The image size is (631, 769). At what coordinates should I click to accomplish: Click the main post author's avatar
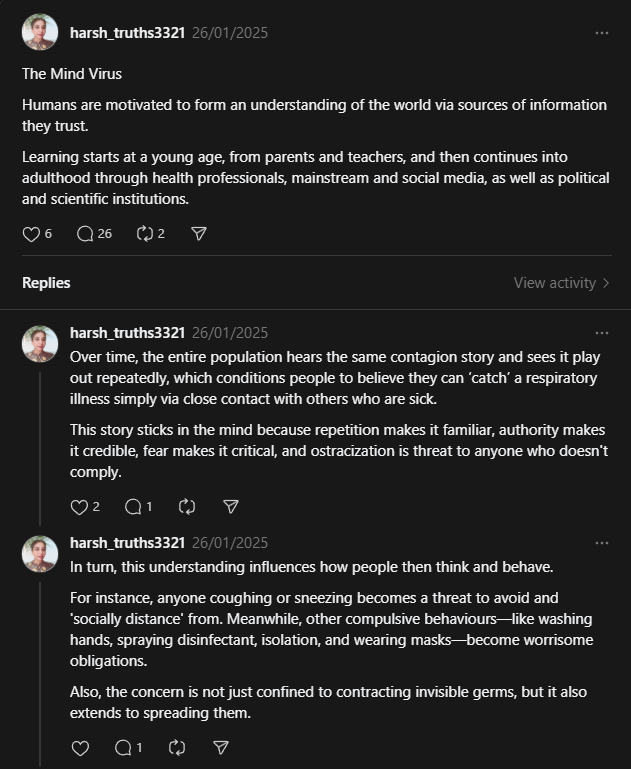click(40, 32)
